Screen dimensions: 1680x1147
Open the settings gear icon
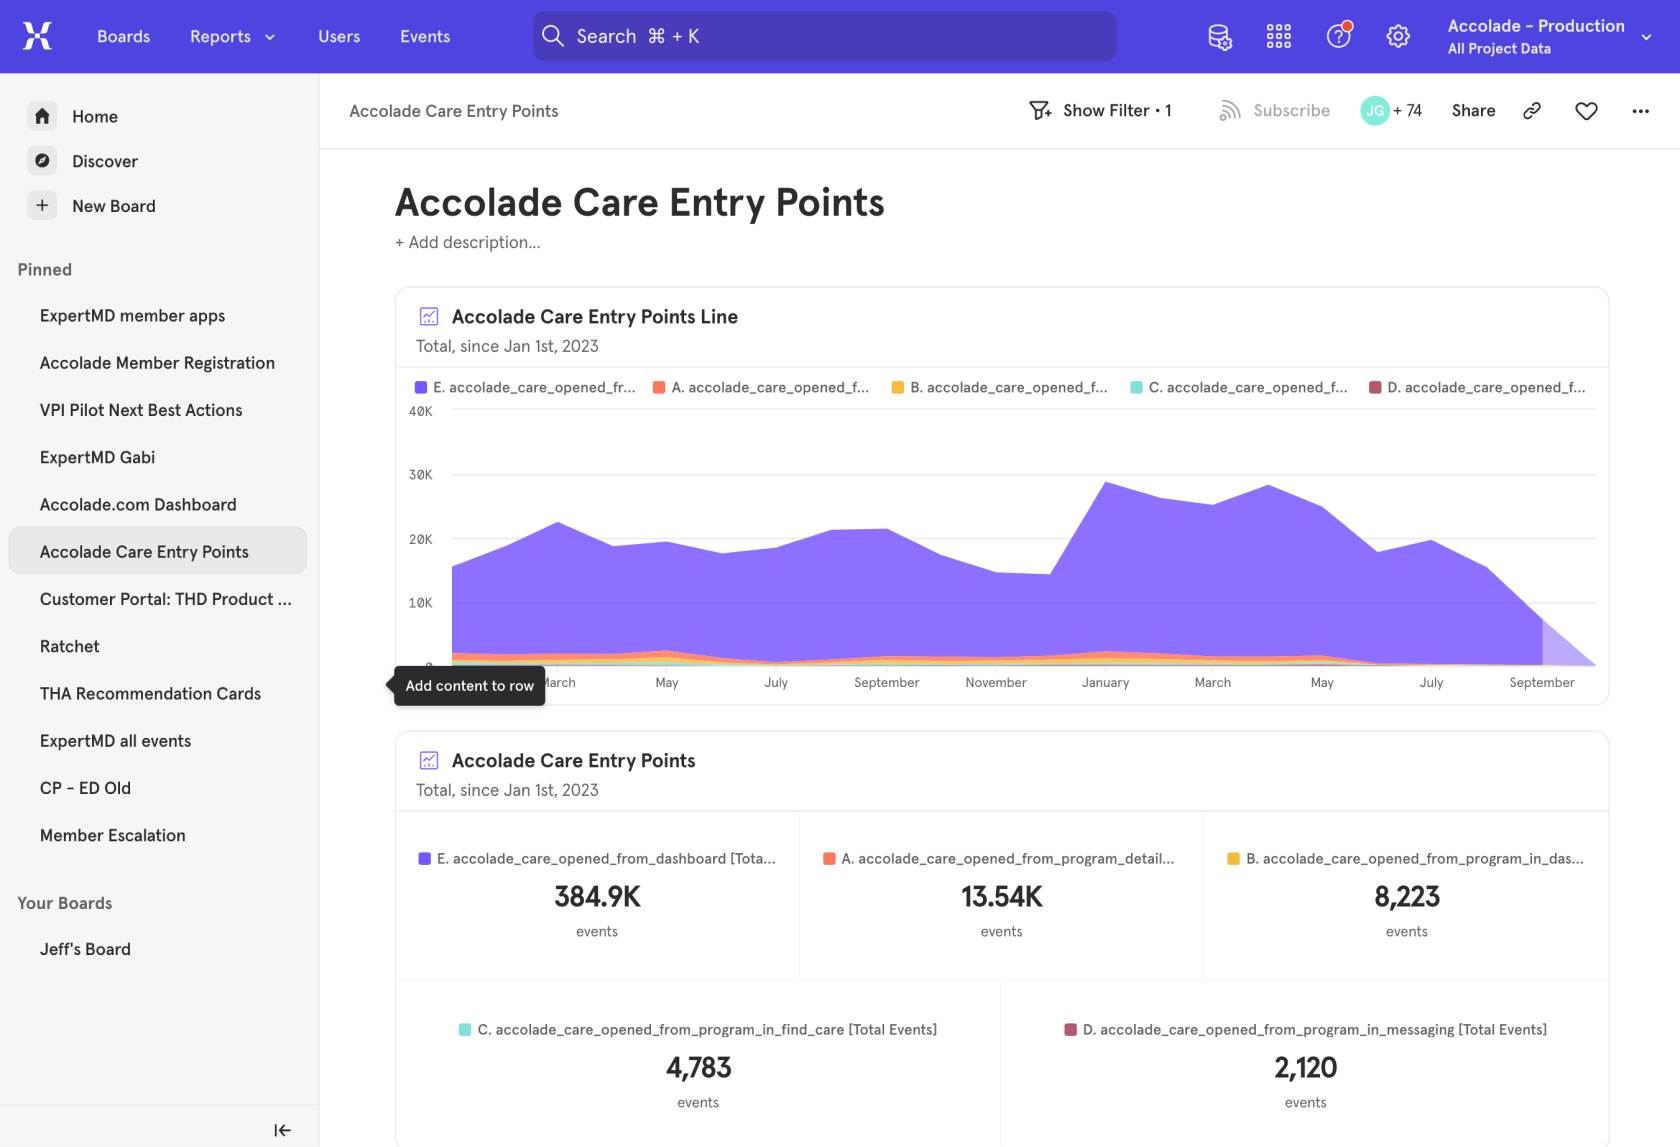pos(1398,37)
